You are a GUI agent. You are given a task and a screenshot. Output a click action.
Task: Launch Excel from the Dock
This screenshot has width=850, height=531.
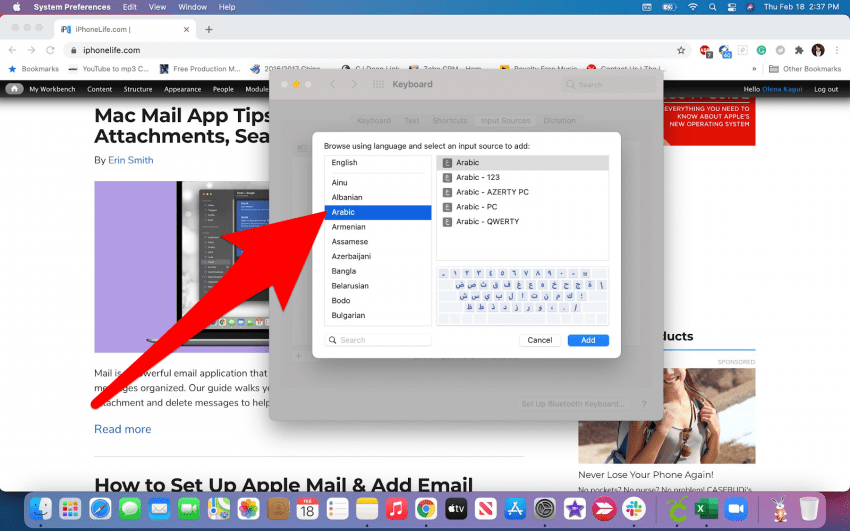coord(706,509)
